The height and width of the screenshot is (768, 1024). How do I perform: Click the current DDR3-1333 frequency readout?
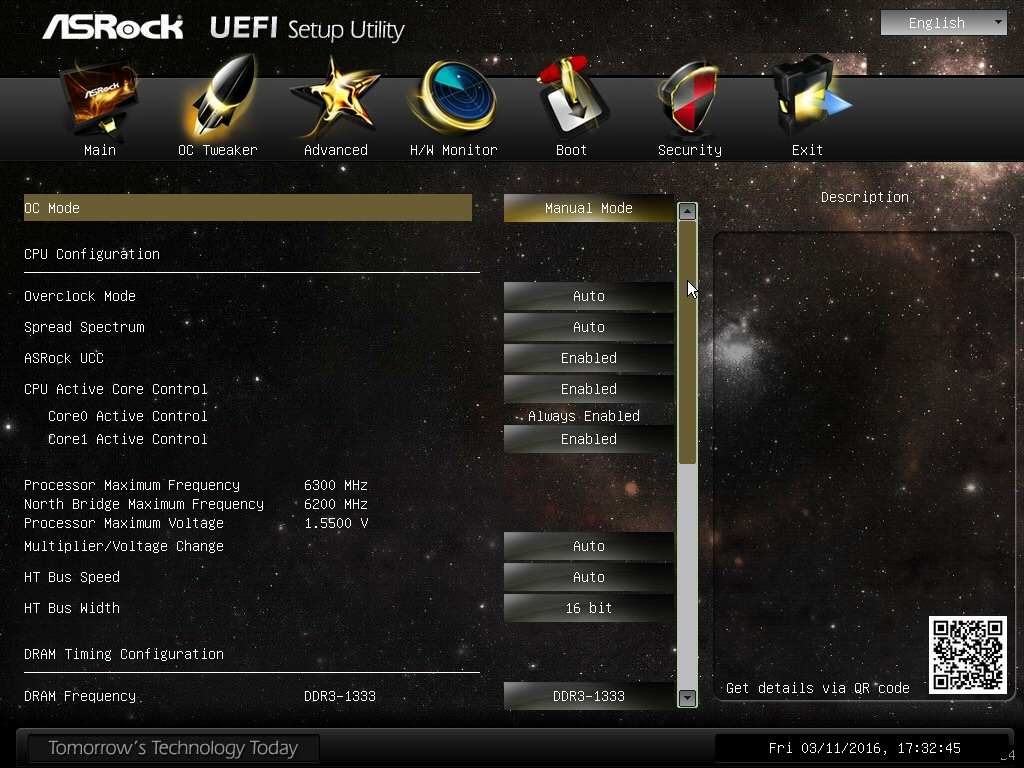(340, 696)
